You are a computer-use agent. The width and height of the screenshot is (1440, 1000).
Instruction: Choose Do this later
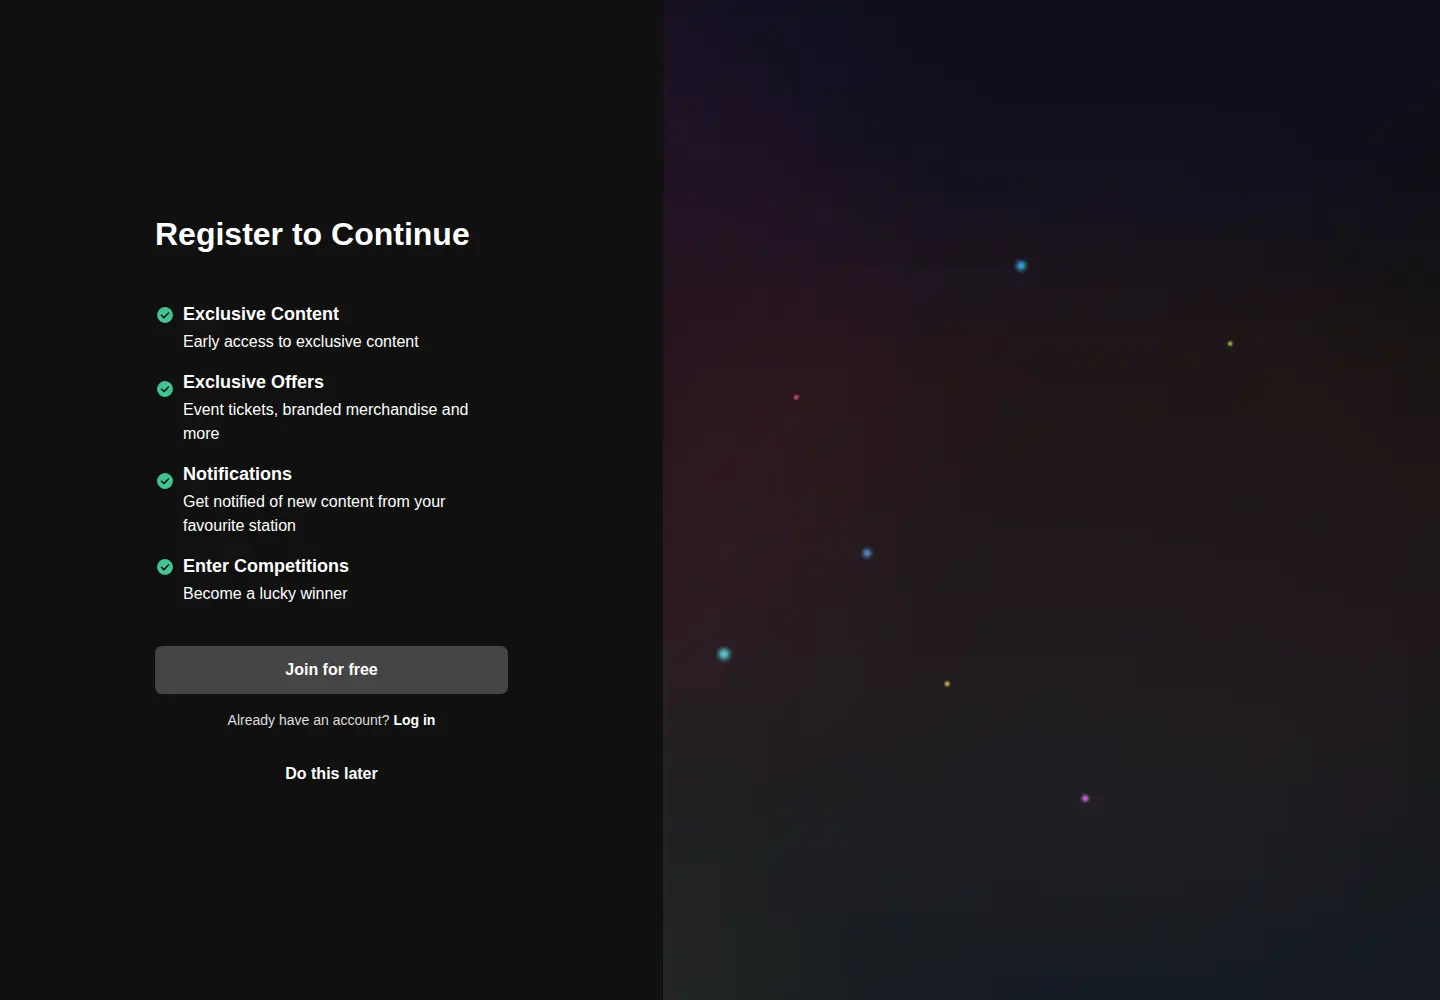331,774
